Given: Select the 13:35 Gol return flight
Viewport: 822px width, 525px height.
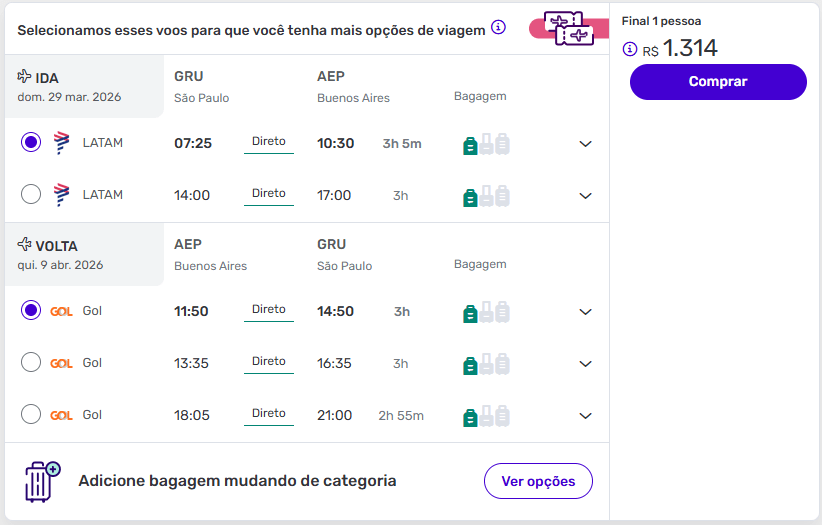Looking at the screenshot, I should (31, 363).
